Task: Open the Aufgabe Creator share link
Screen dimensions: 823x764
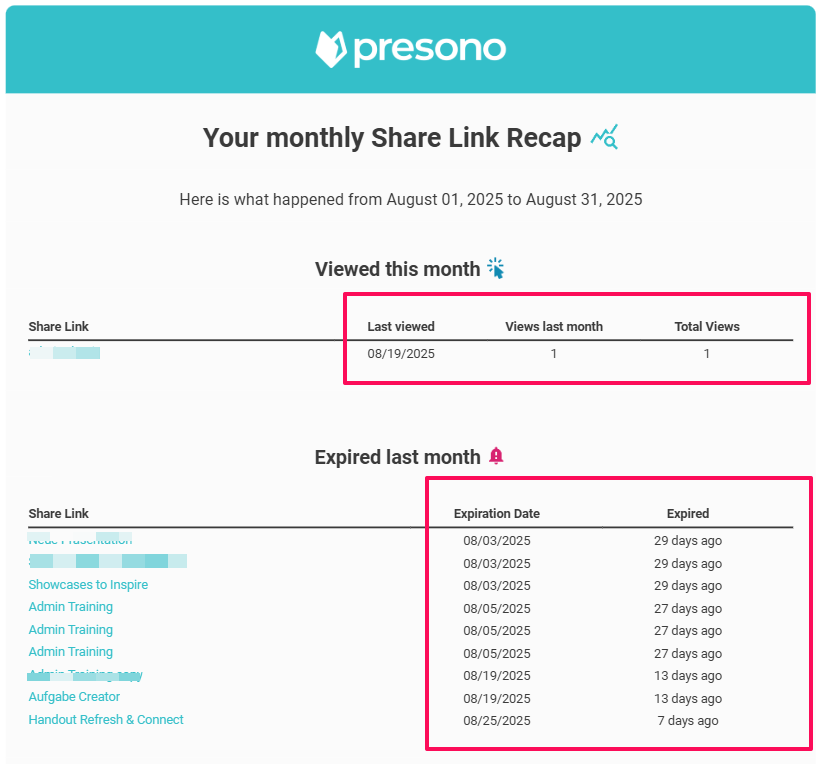Action: pos(74,697)
